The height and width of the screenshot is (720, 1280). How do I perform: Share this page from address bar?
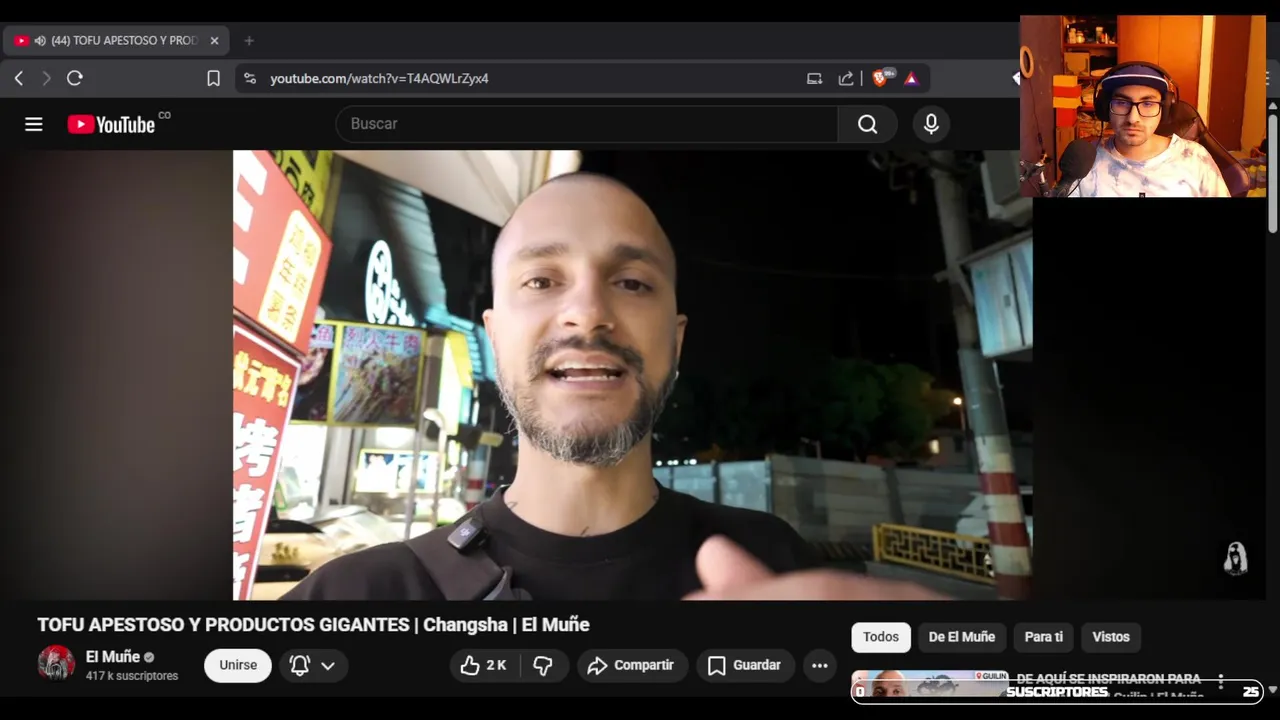click(846, 78)
